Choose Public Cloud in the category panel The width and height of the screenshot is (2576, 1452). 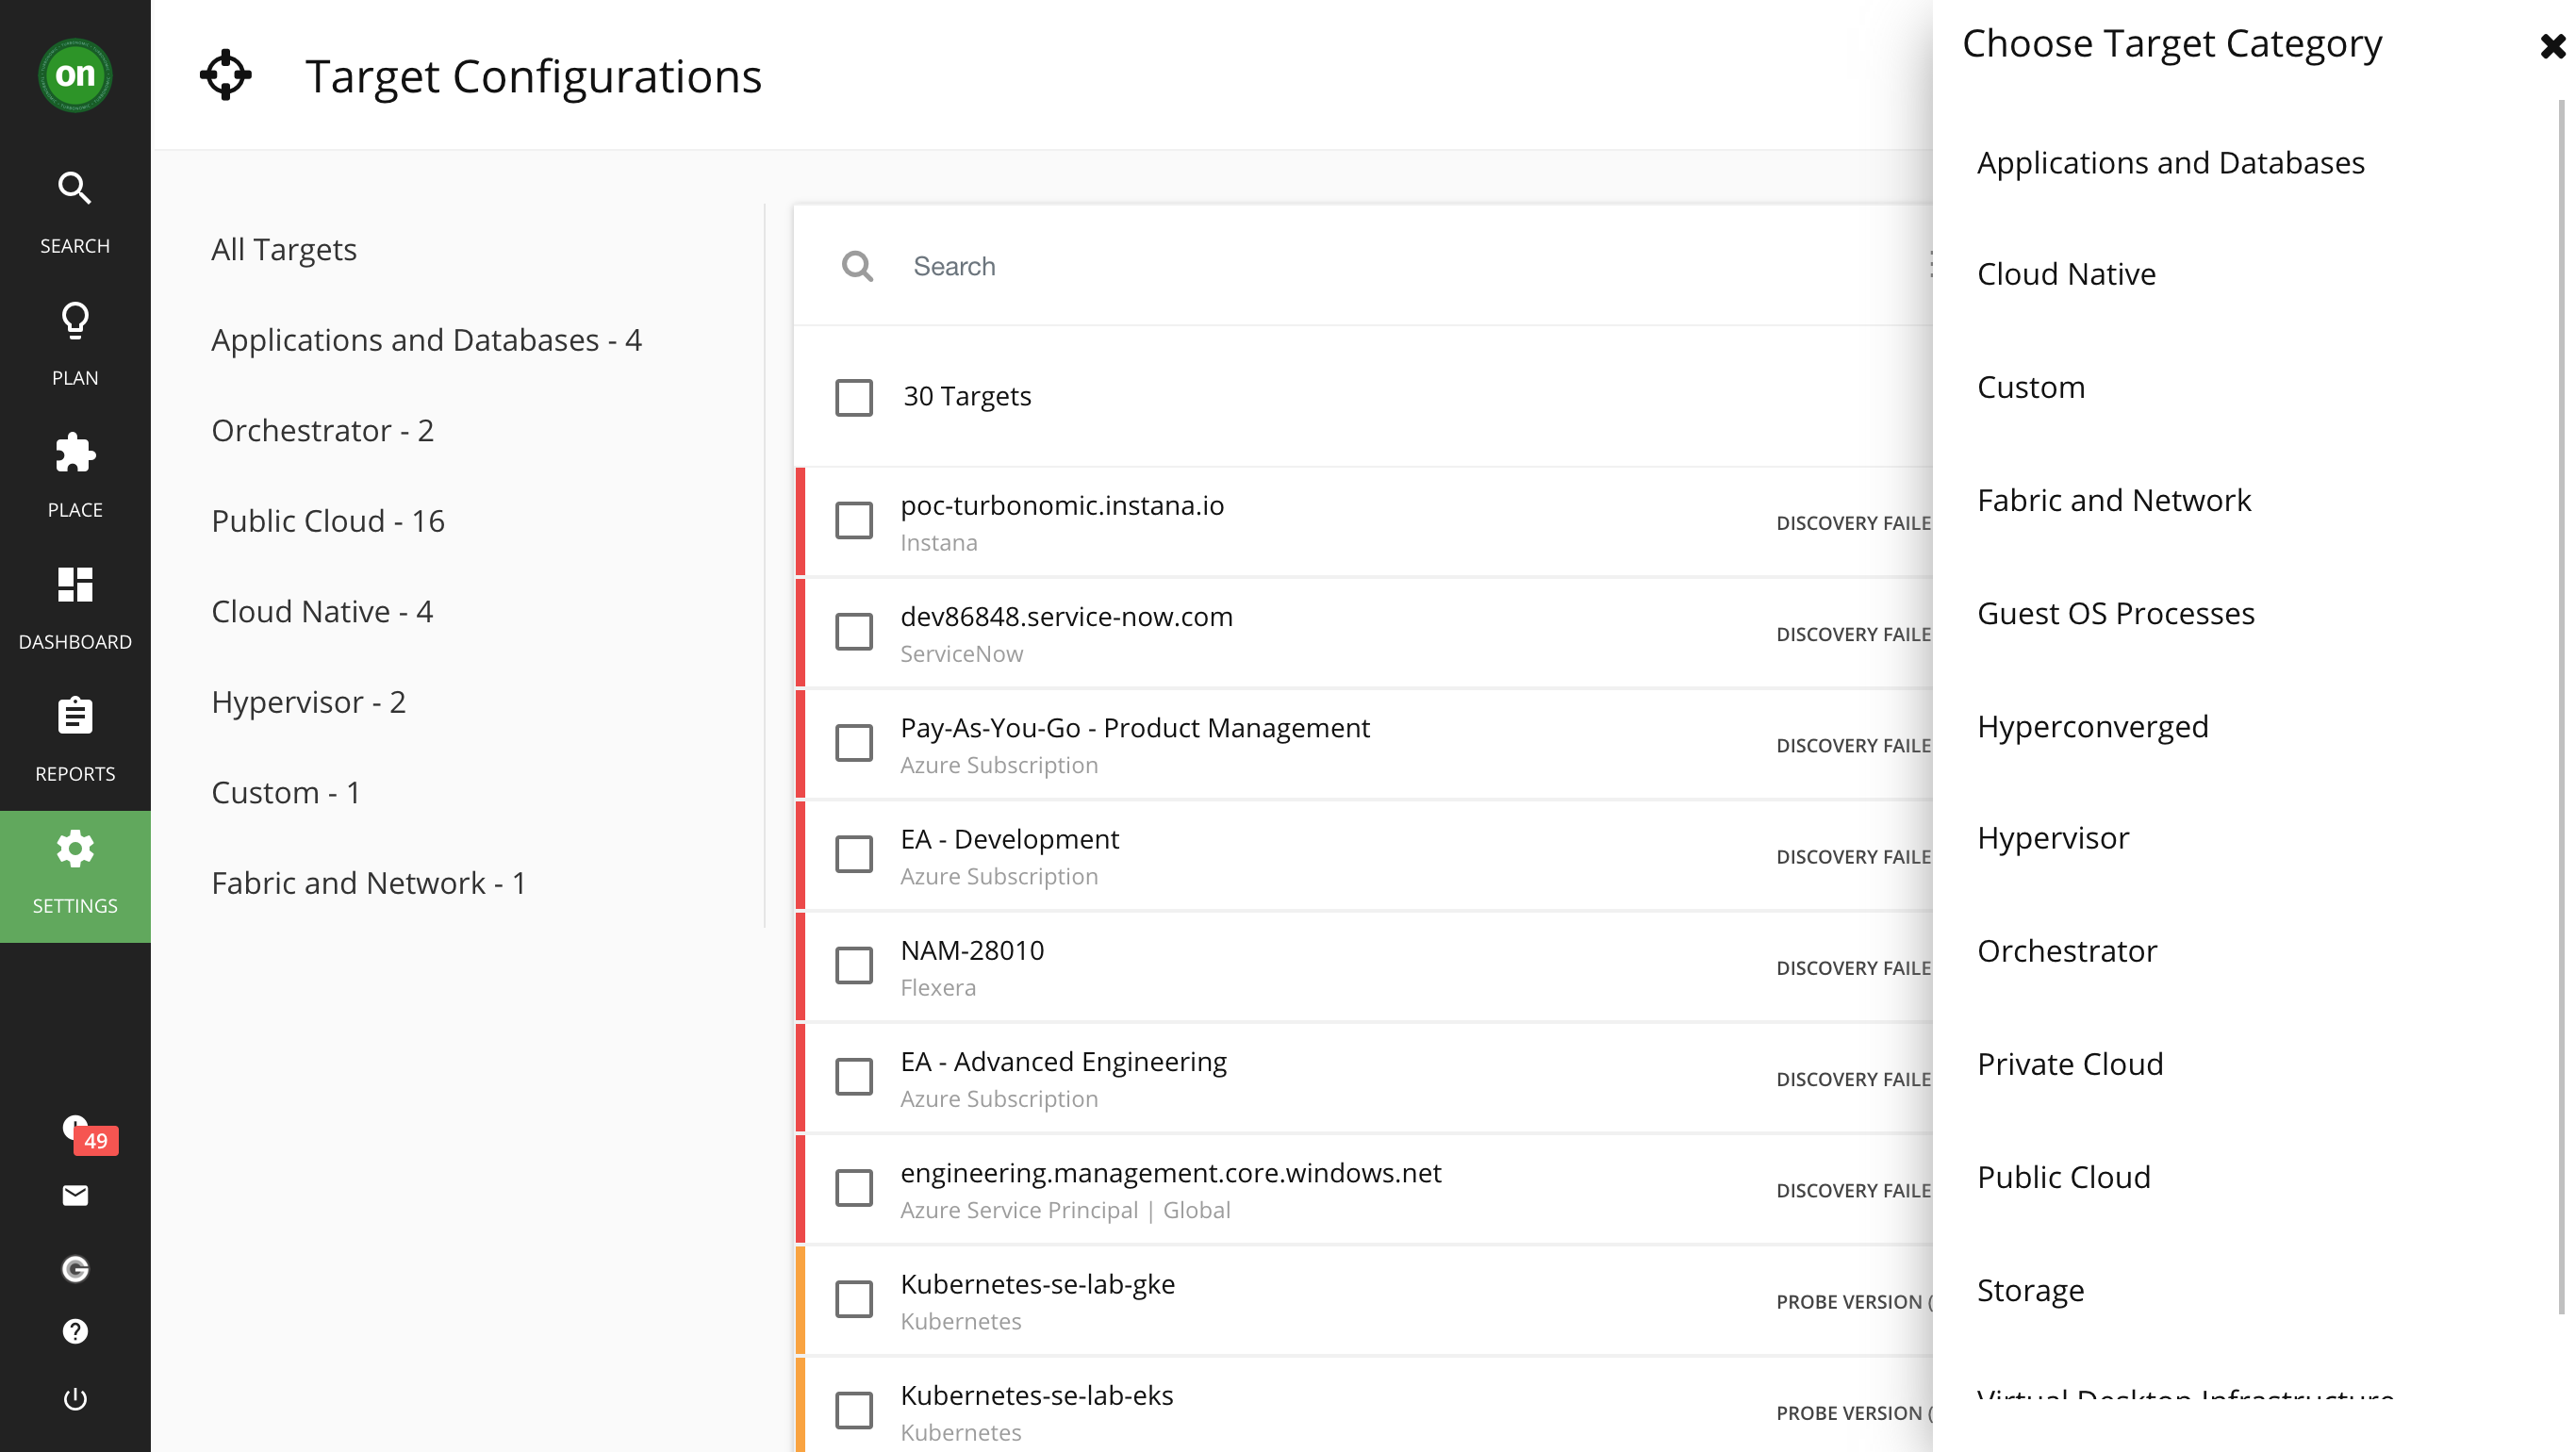(x=2062, y=1177)
